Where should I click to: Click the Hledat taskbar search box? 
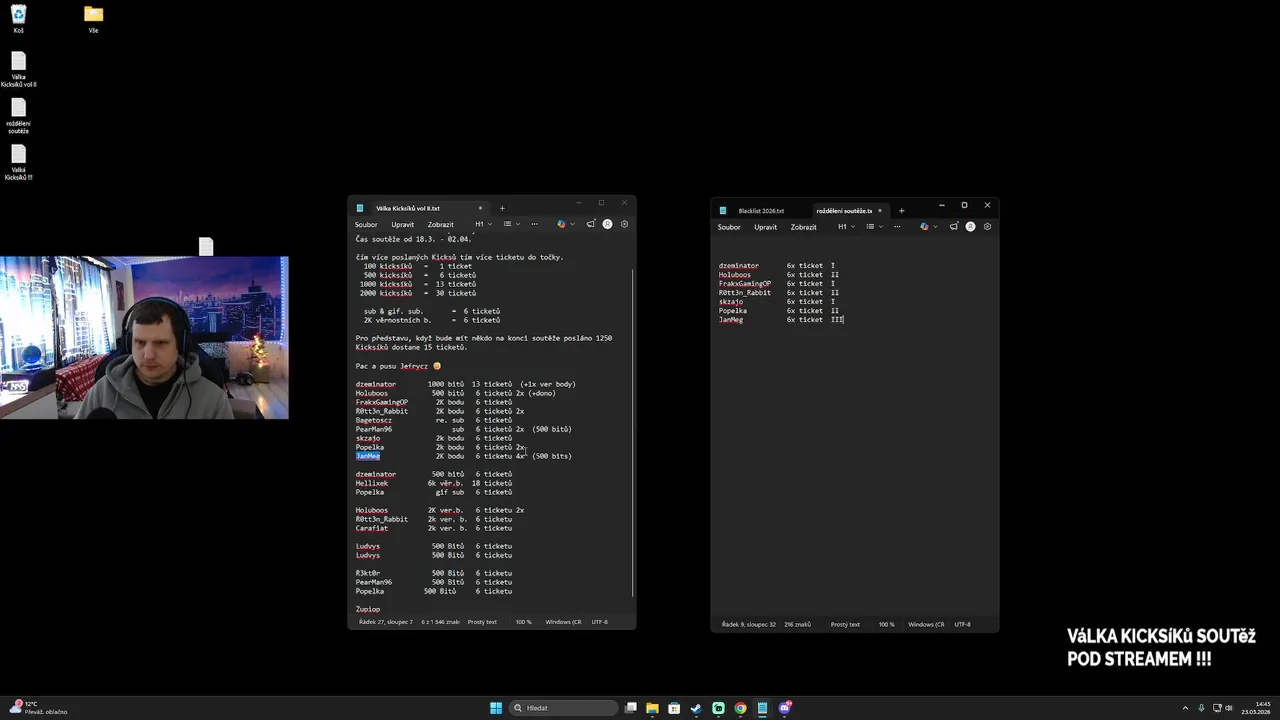(562, 708)
